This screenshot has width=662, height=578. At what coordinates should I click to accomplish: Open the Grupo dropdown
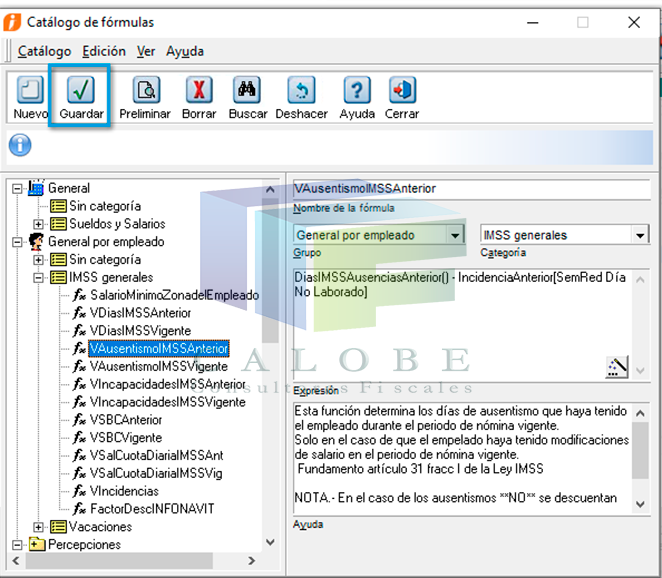point(455,235)
